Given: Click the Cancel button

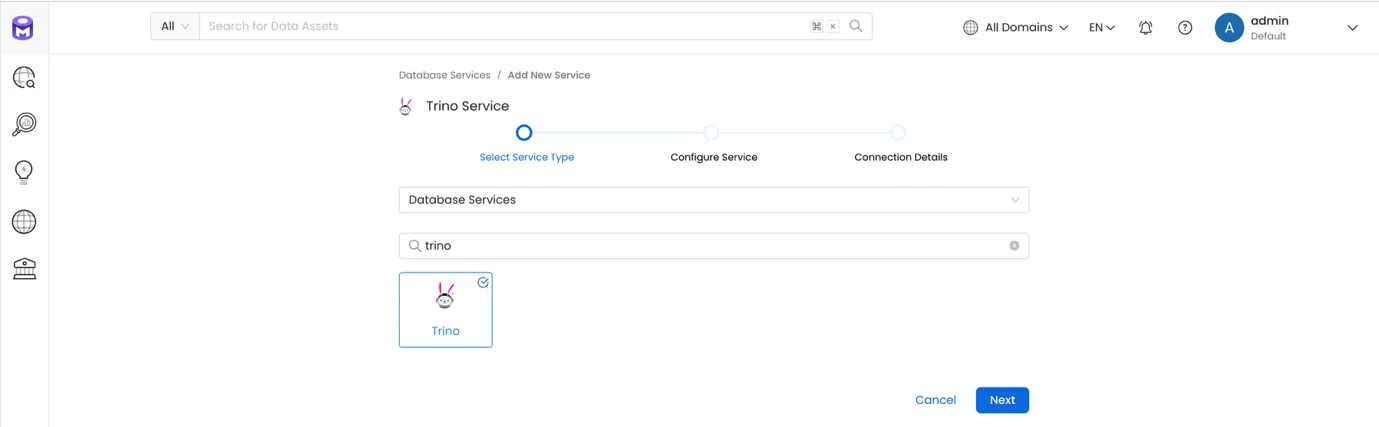Looking at the screenshot, I should [x=935, y=400].
